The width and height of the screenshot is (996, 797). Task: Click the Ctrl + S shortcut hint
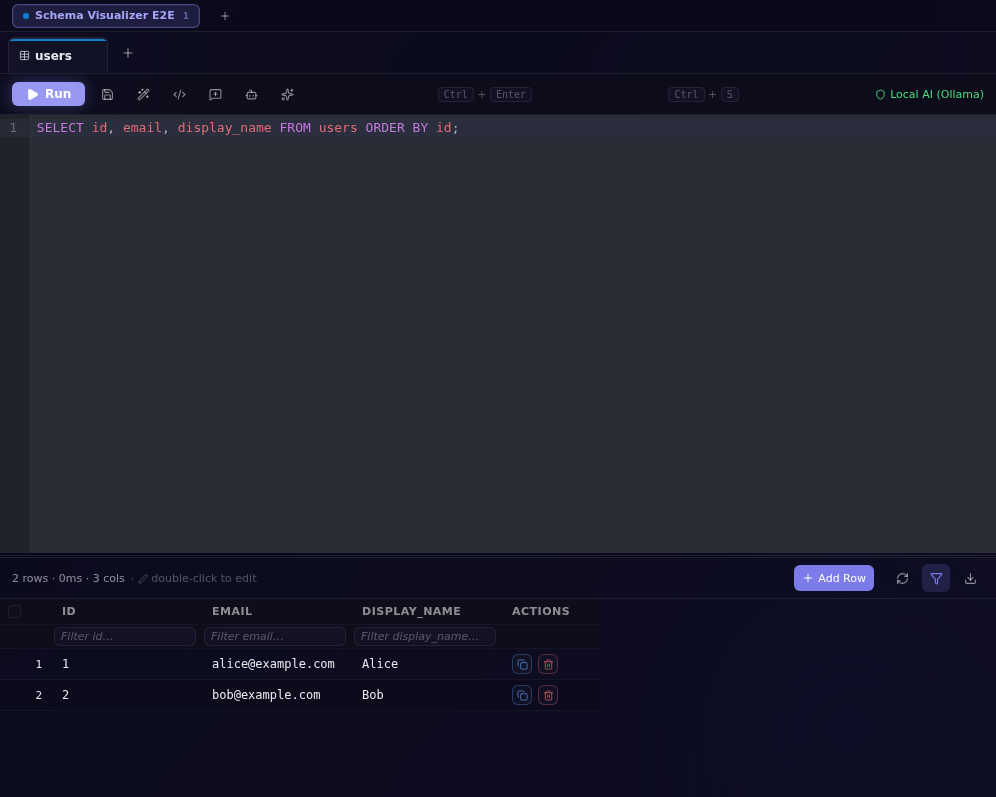(x=703, y=95)
